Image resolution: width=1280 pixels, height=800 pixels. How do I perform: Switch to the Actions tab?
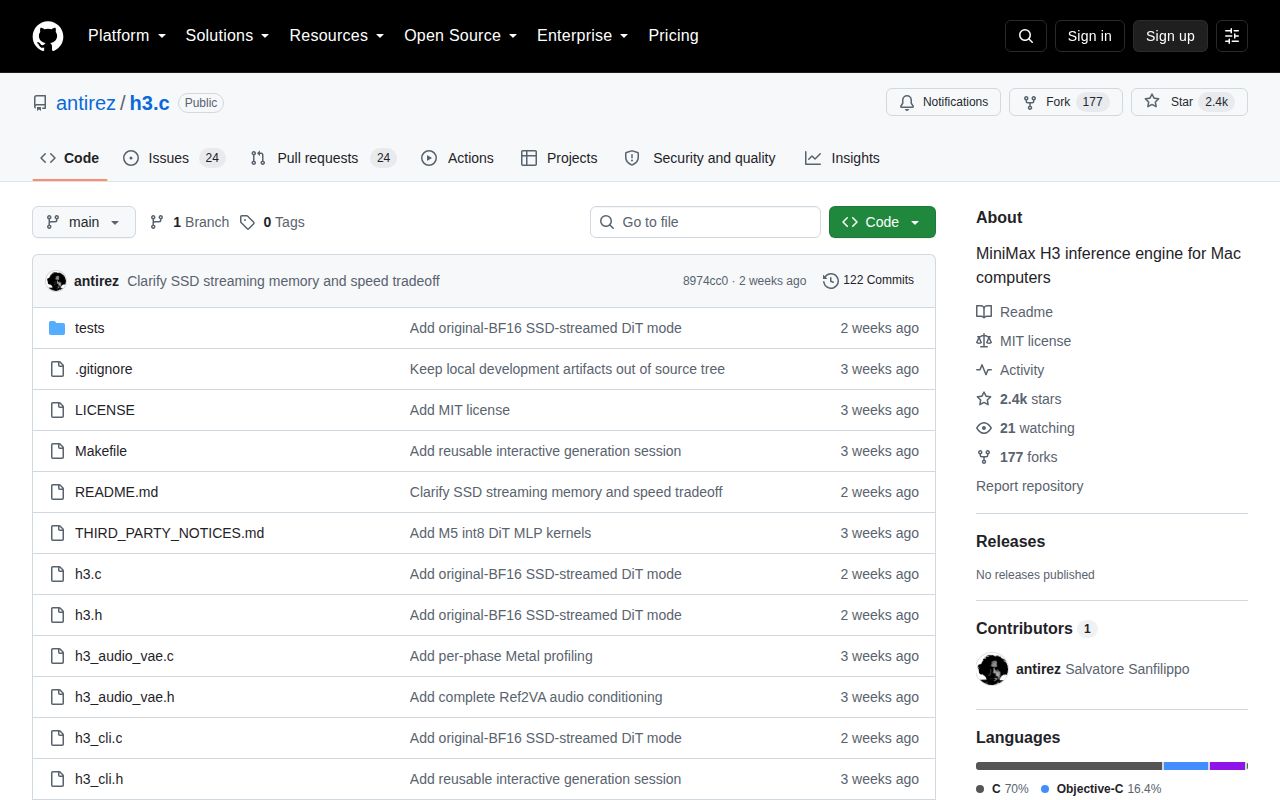(x=457, y=158)
